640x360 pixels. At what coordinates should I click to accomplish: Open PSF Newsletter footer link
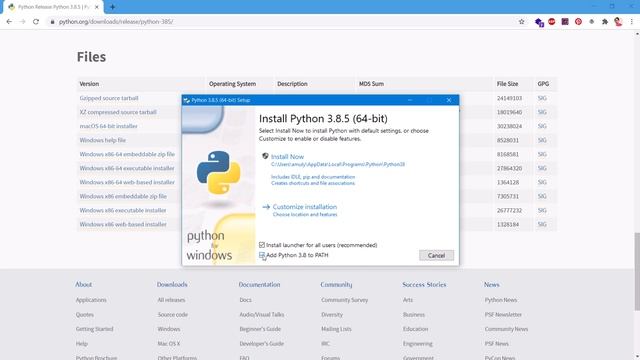pyautogui.click(x=503, y=315)
